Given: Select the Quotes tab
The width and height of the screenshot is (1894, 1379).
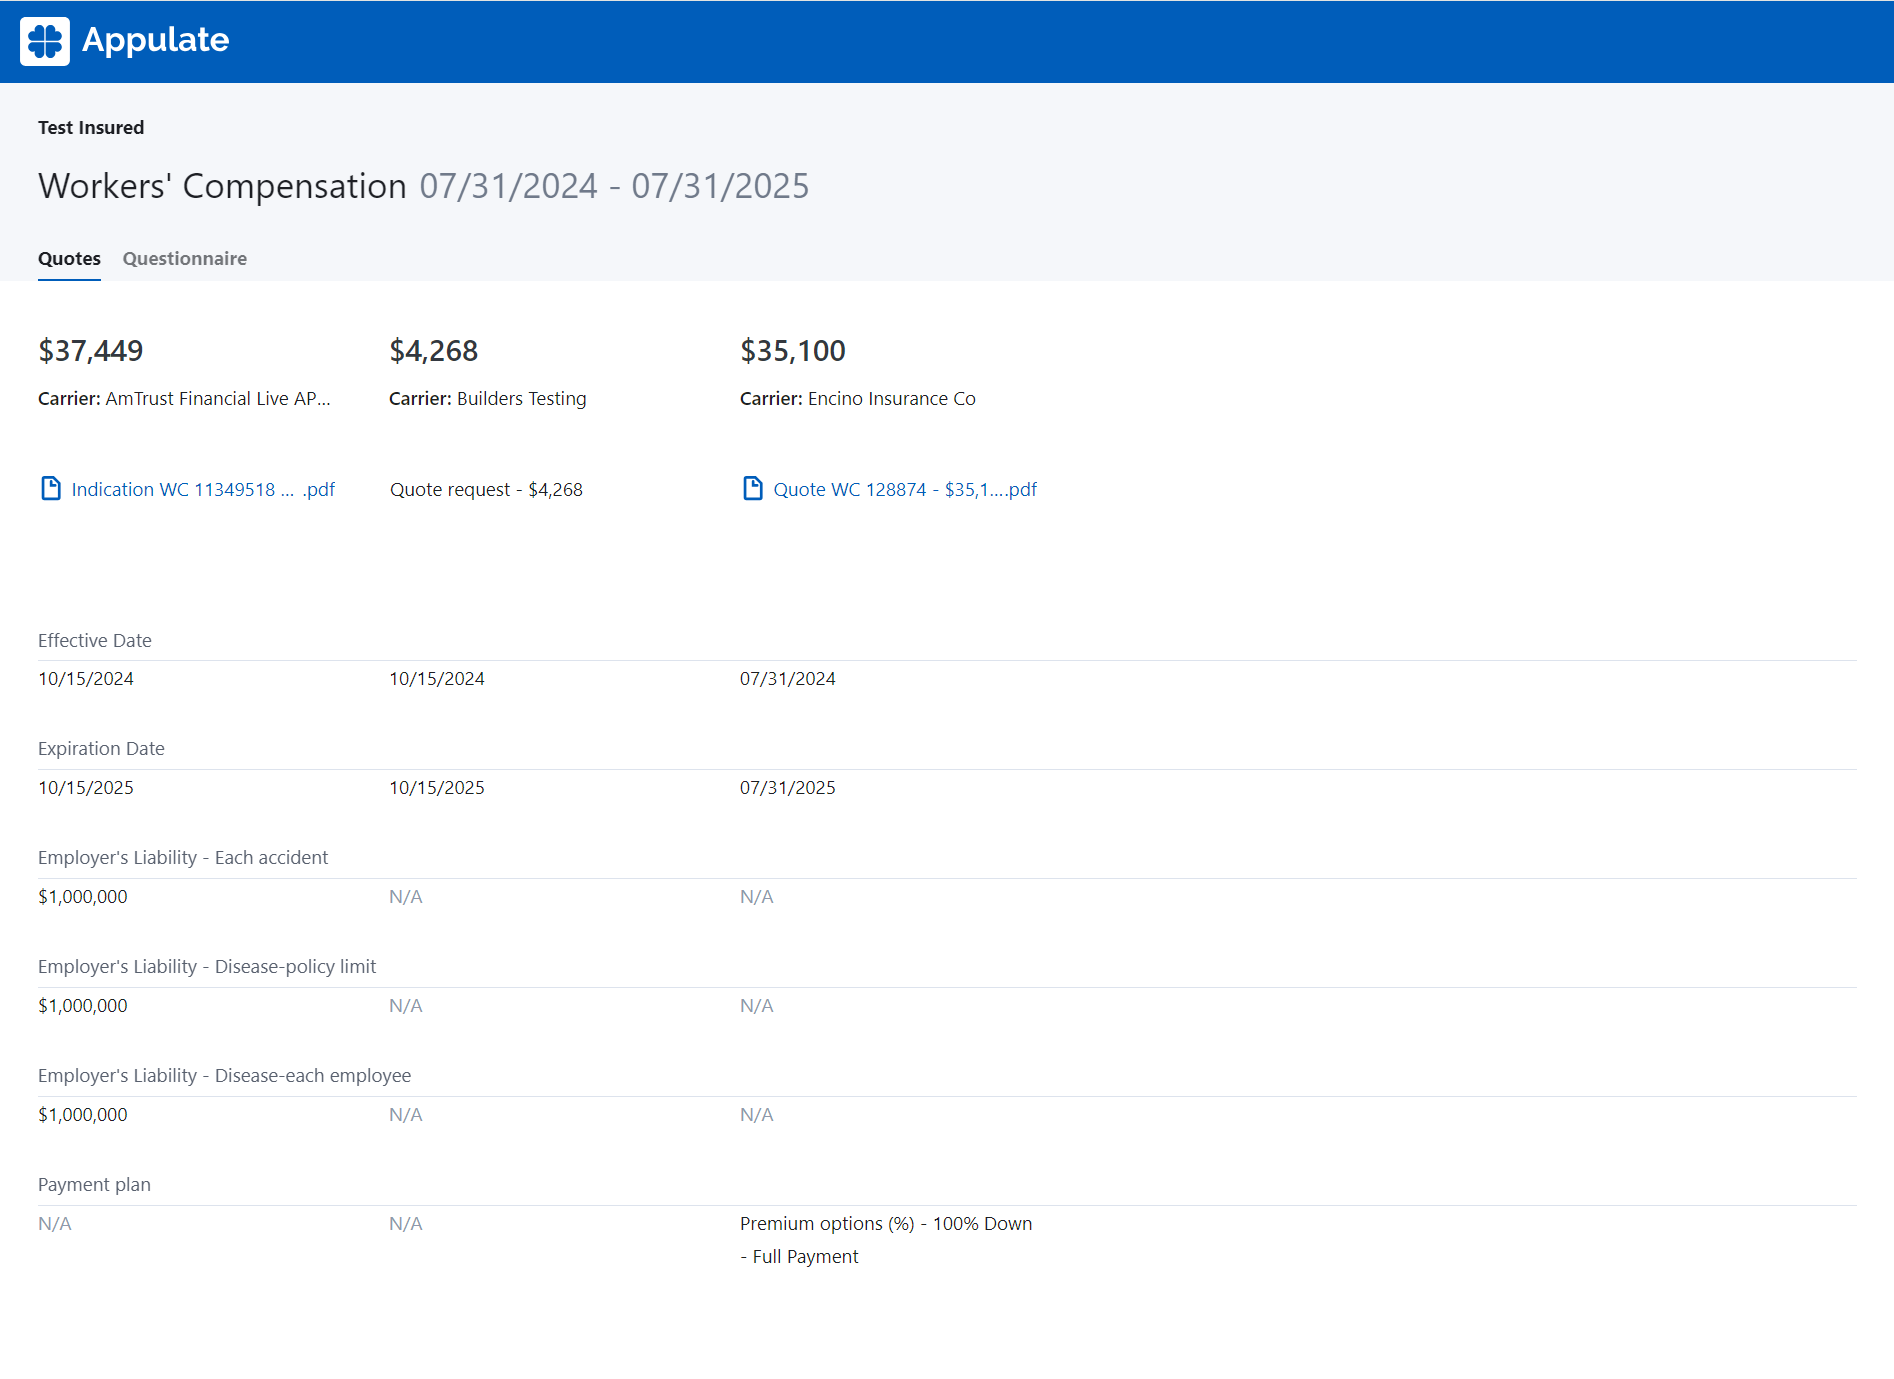Looking at the screenshot, I should click(69, 259).
